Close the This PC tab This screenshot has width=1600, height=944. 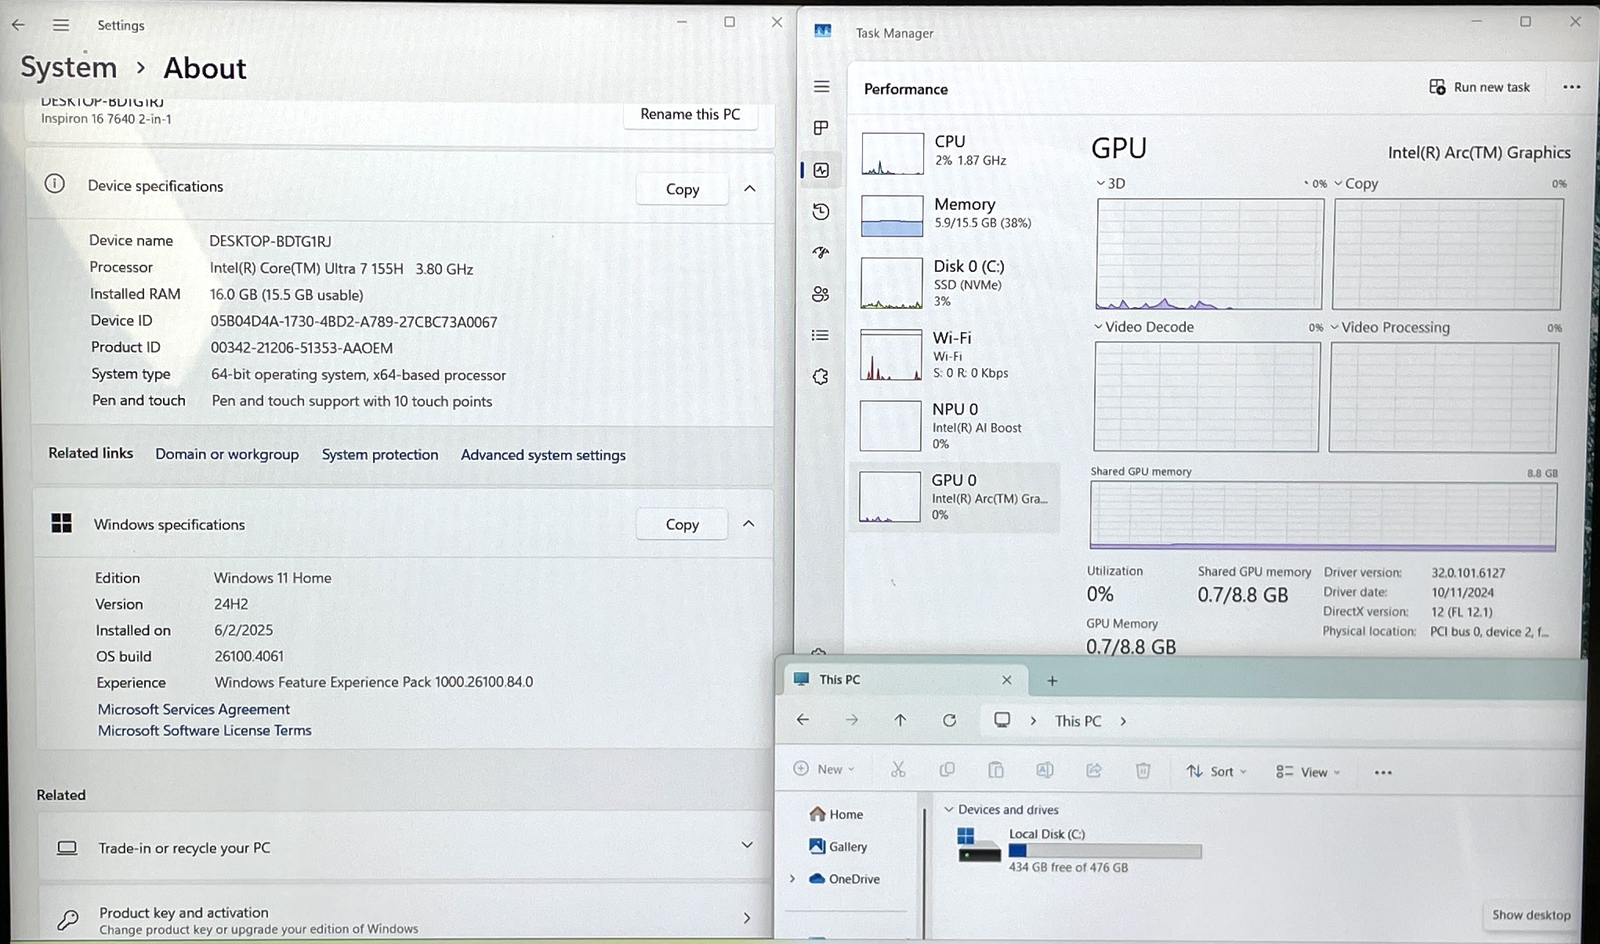1007,680
